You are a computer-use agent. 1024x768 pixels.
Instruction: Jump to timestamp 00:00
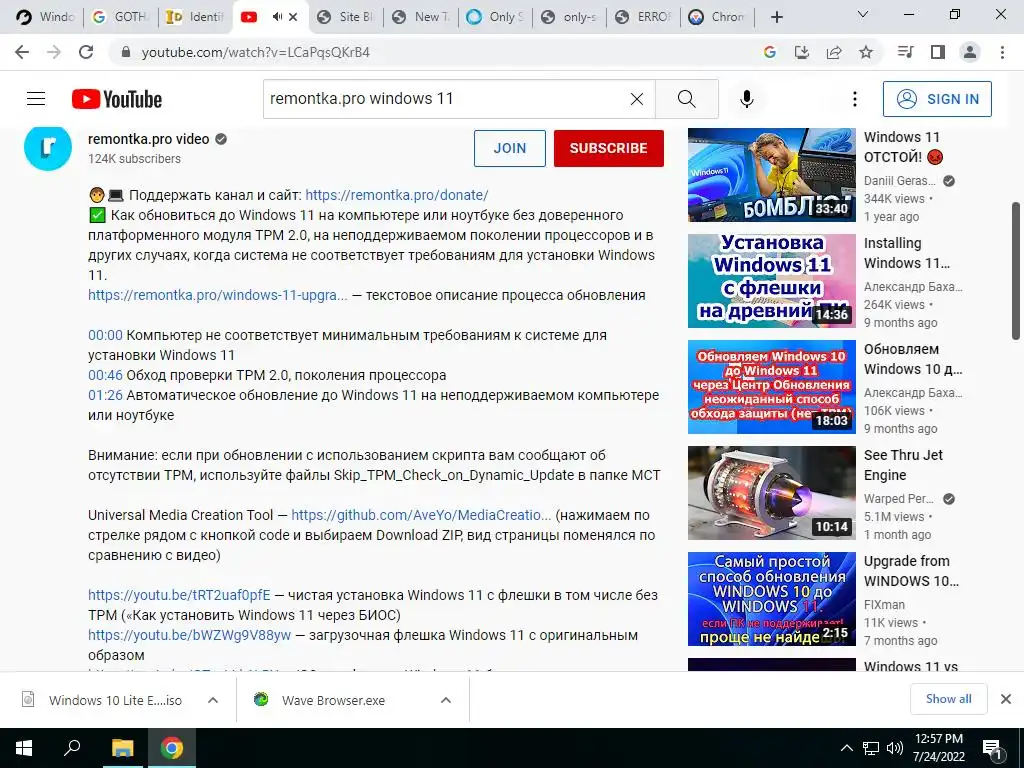click(x=105, y=335)
